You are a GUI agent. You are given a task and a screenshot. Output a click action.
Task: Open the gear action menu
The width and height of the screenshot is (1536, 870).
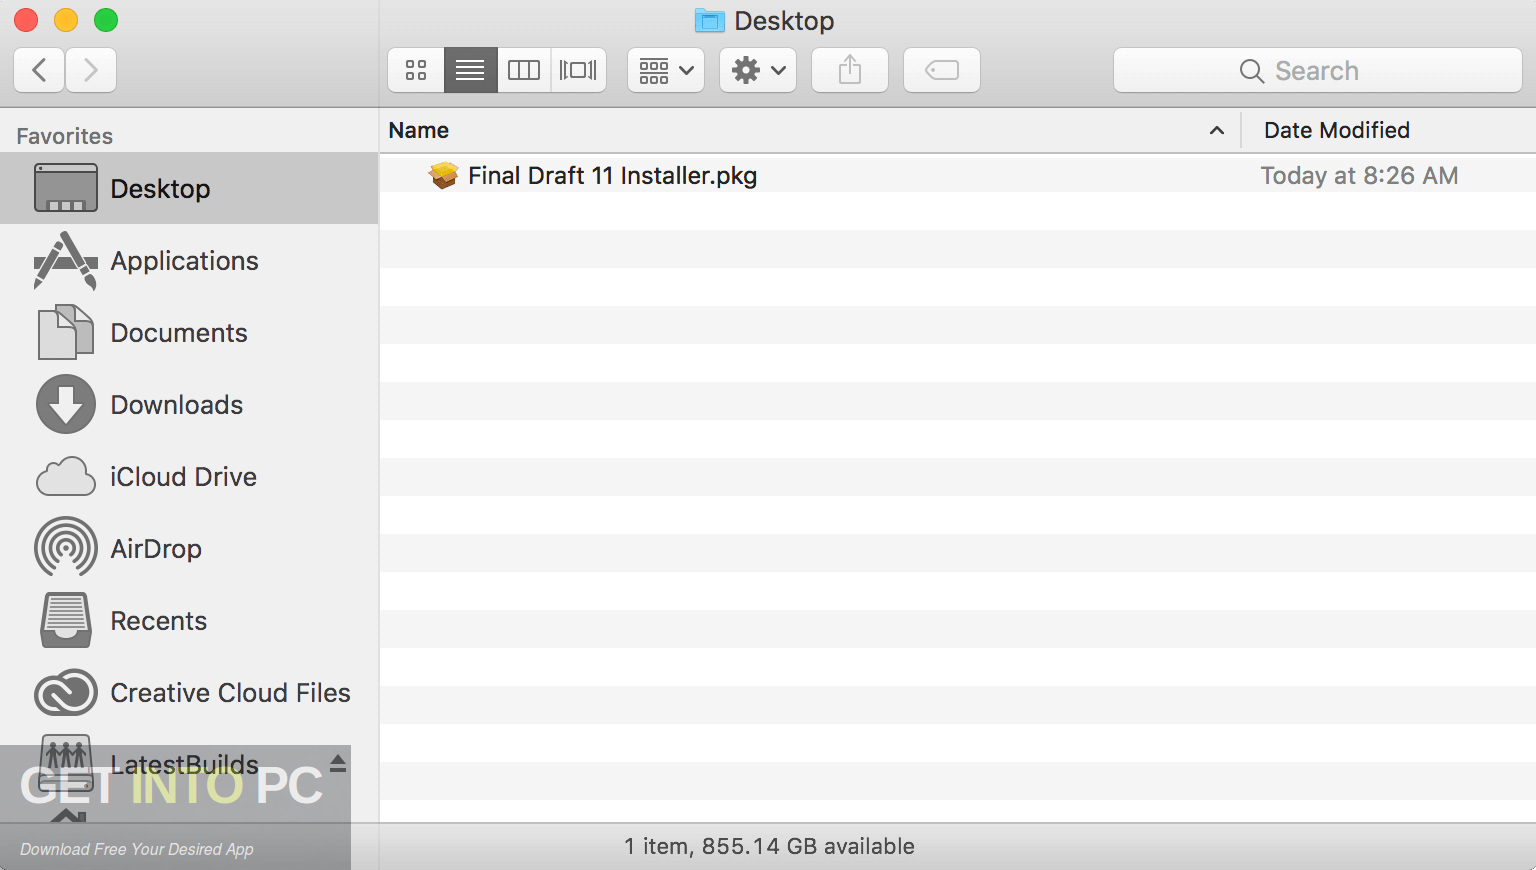pyautogui.click(x=758, y=70)
